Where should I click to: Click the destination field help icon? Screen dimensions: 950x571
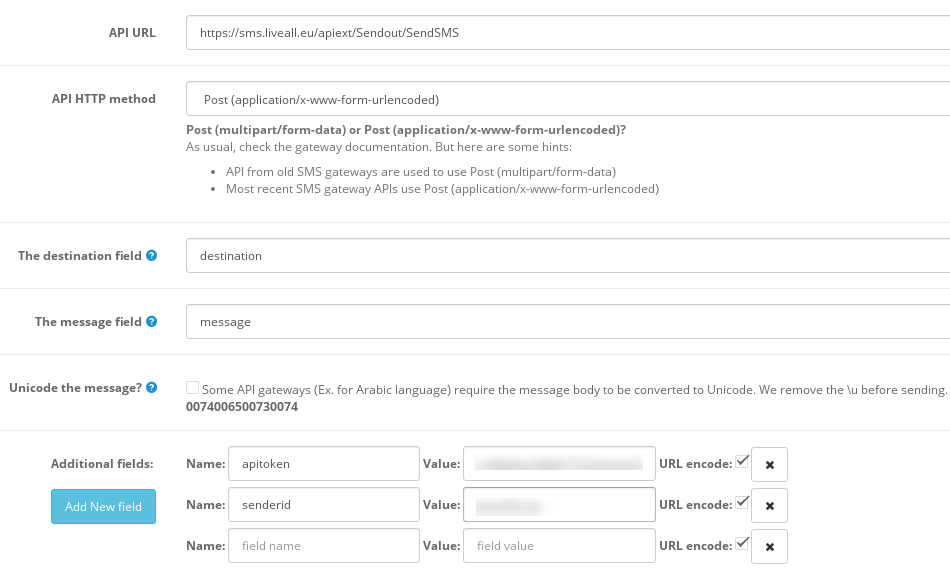(152, 256)
